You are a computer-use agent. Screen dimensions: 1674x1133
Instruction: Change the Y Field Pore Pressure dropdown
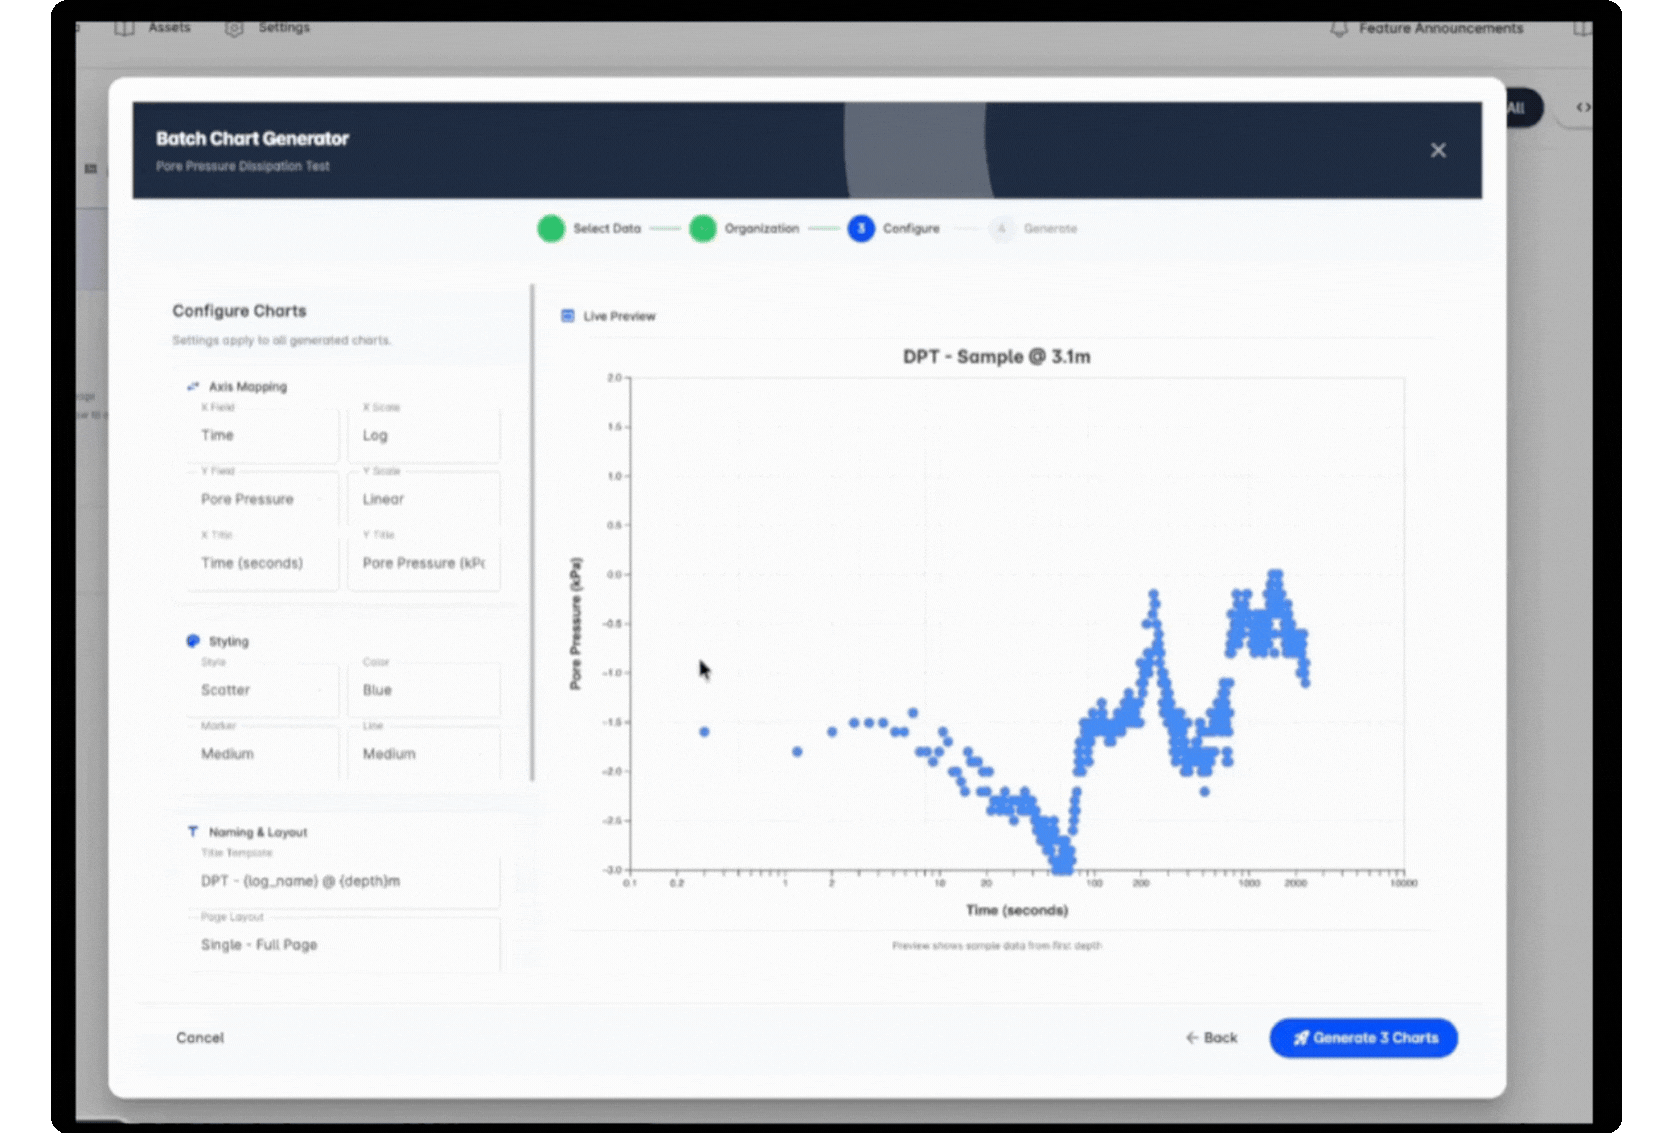[x=262, y=499]
